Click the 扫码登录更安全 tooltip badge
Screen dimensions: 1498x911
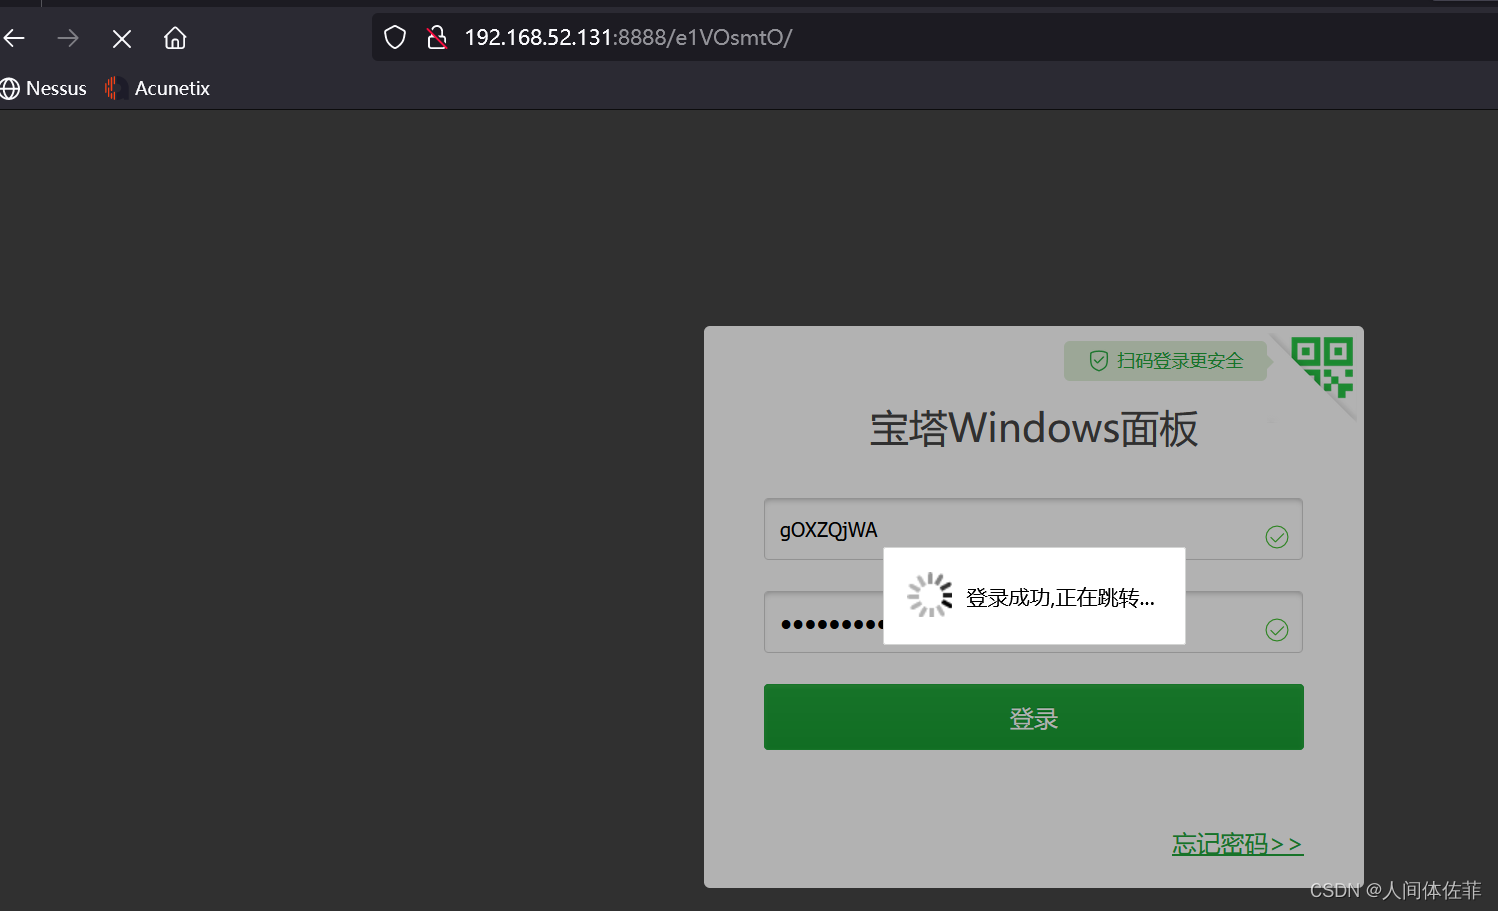[x=1166, y=361]
